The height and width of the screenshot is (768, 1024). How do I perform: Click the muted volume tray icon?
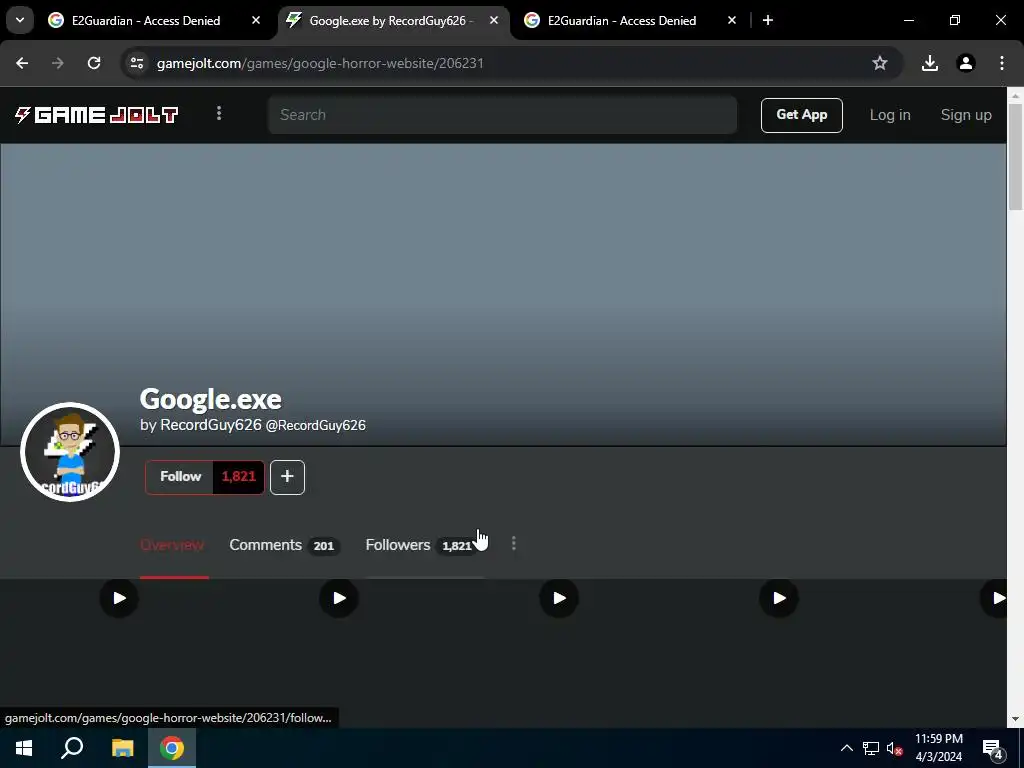(x=895, y=748)
